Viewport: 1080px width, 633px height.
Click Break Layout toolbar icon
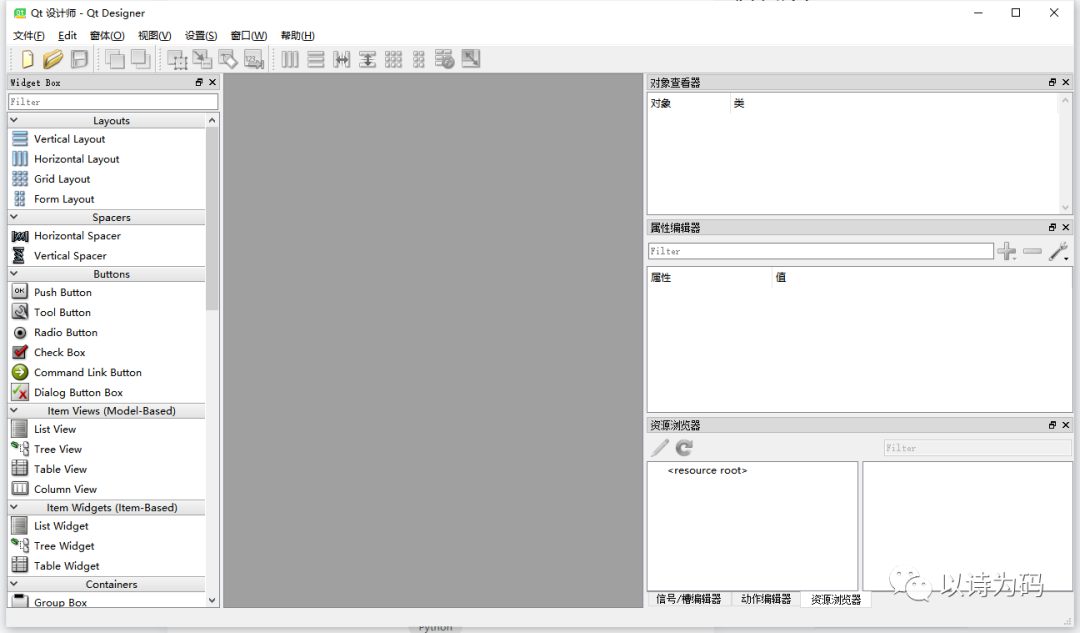click(444, 59)
